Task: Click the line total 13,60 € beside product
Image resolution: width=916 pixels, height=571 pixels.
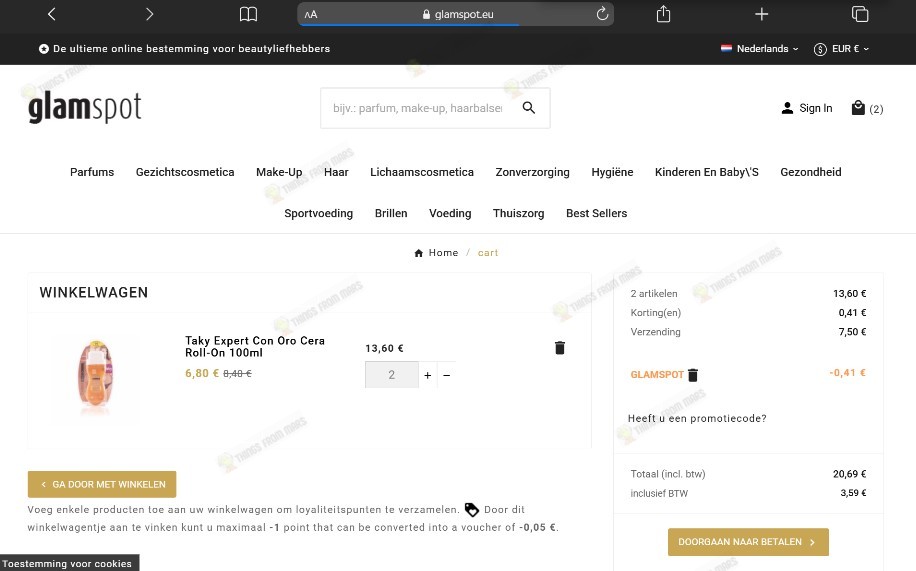Action: [x=384, y=348]
